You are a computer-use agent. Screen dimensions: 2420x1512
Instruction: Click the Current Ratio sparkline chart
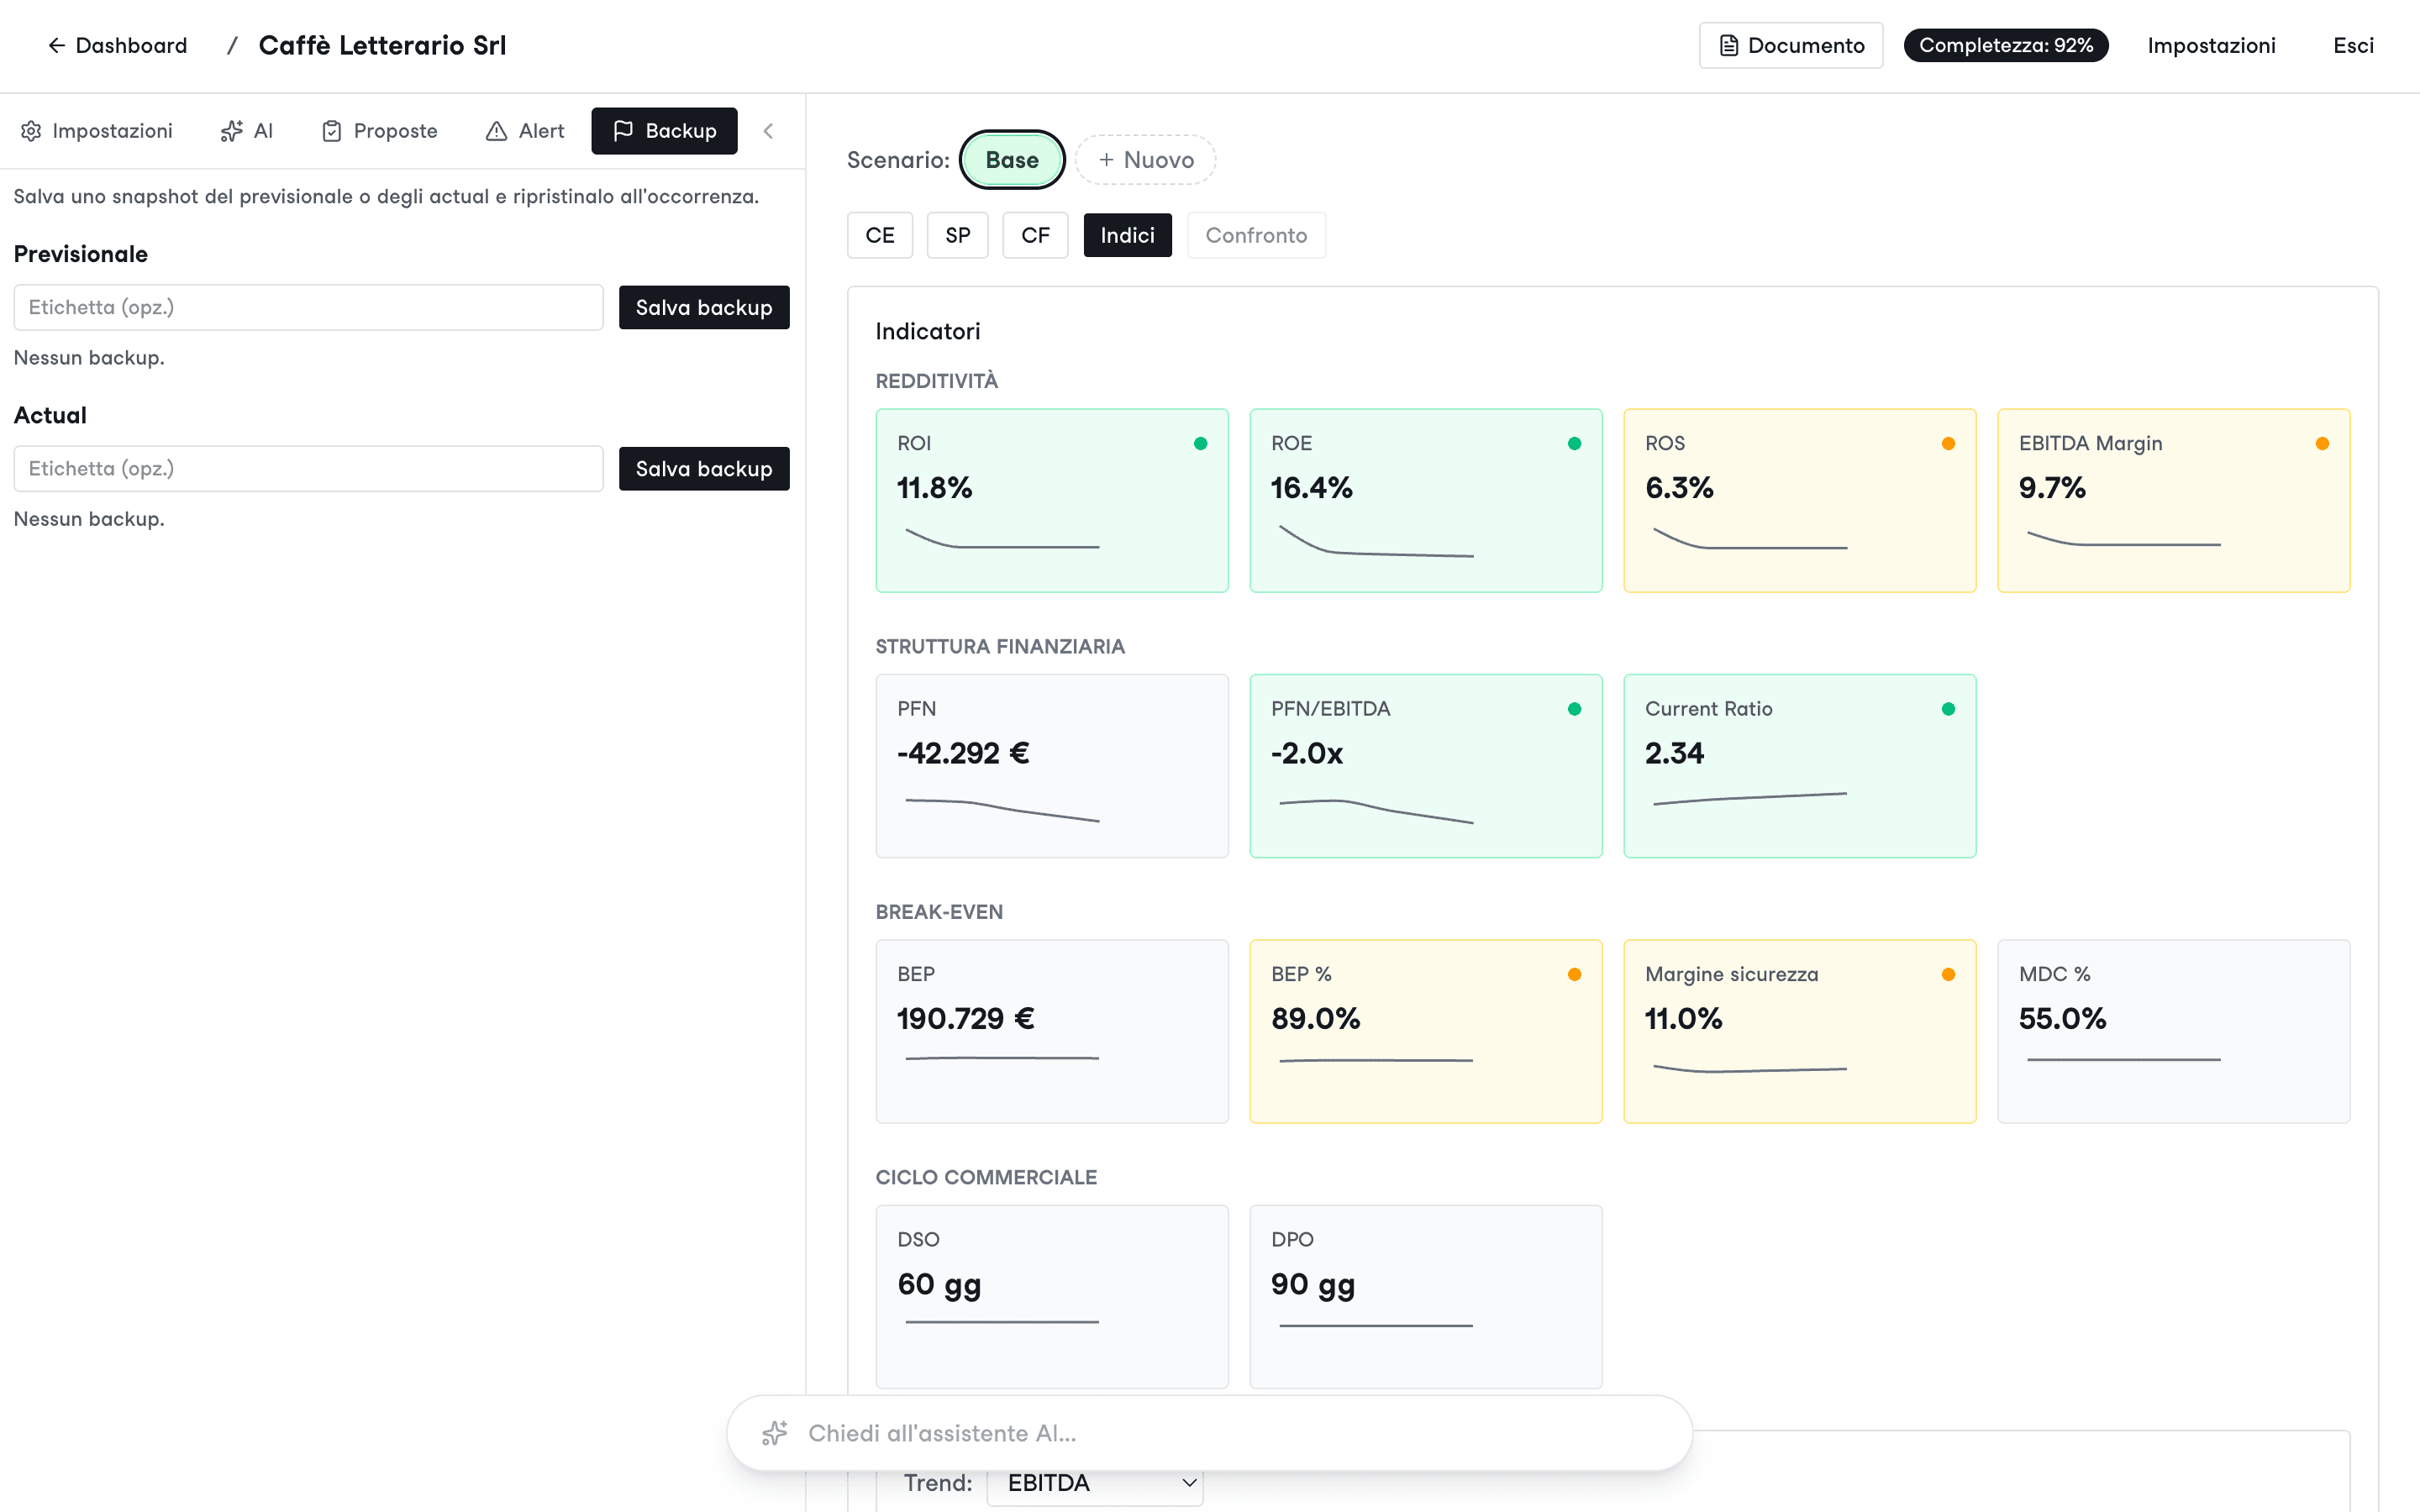click(x=1750, y=798)
